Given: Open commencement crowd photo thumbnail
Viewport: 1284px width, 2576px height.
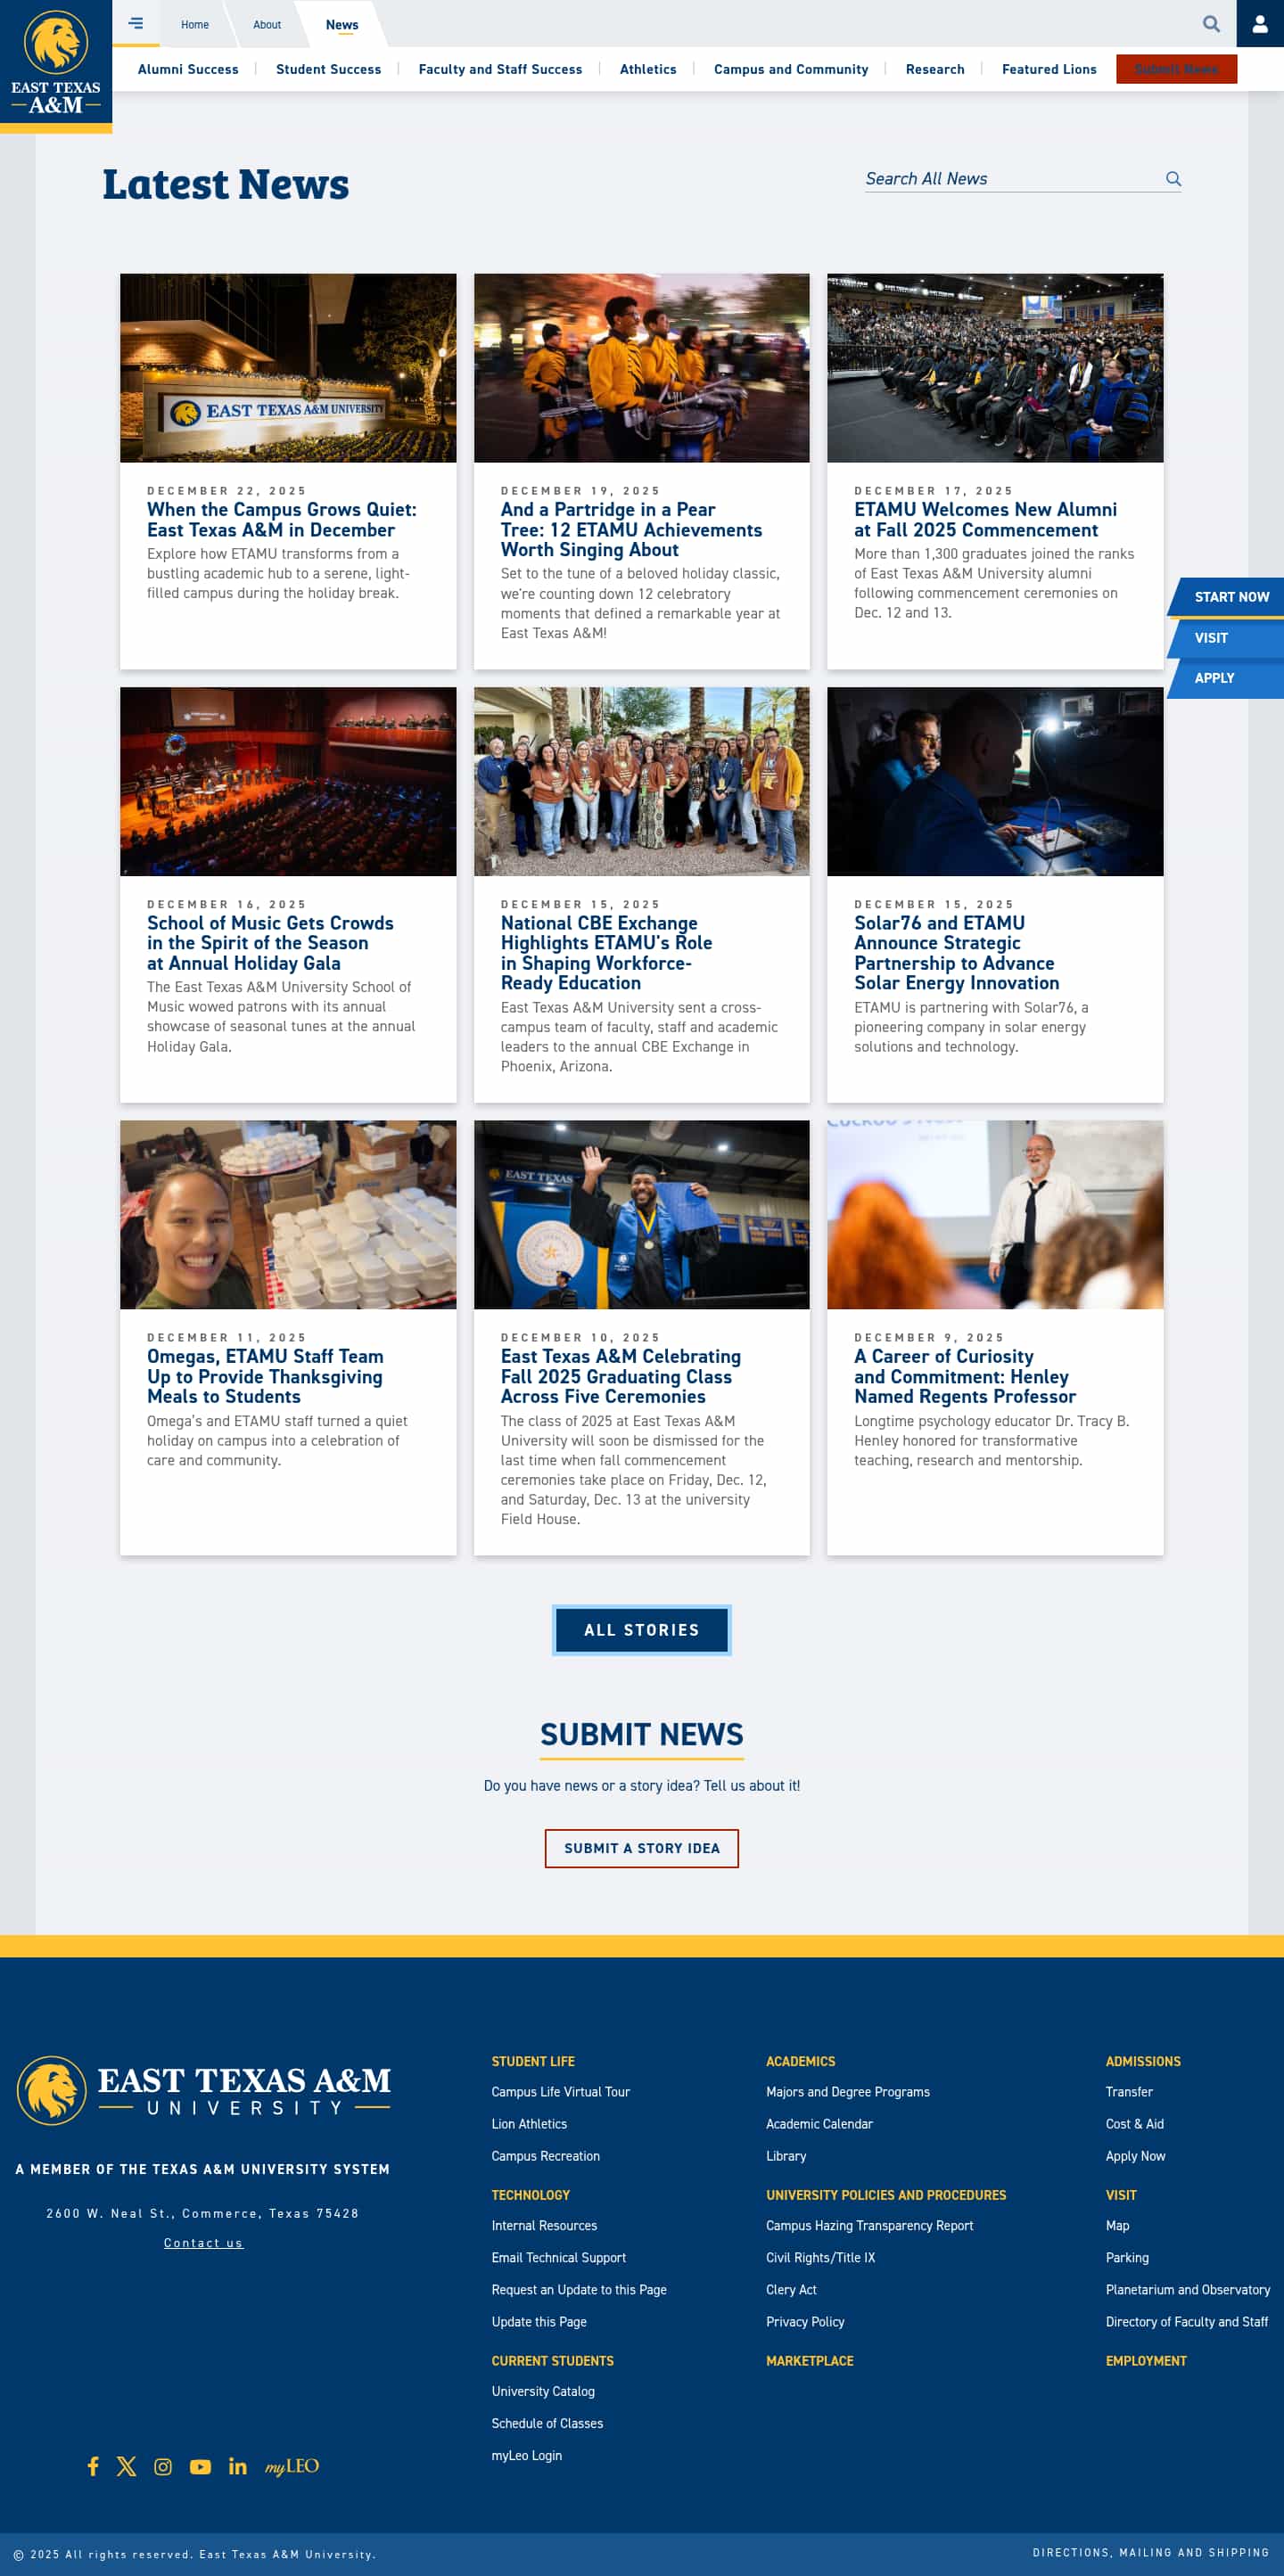Looking at the screenshot, I should [x=995, y=368].
